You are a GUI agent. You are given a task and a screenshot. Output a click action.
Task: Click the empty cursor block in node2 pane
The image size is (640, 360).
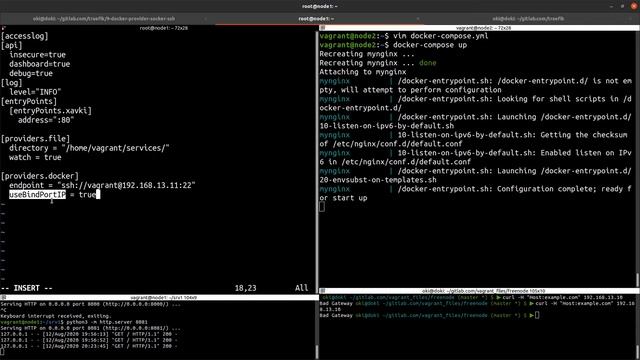coord(322,207)
